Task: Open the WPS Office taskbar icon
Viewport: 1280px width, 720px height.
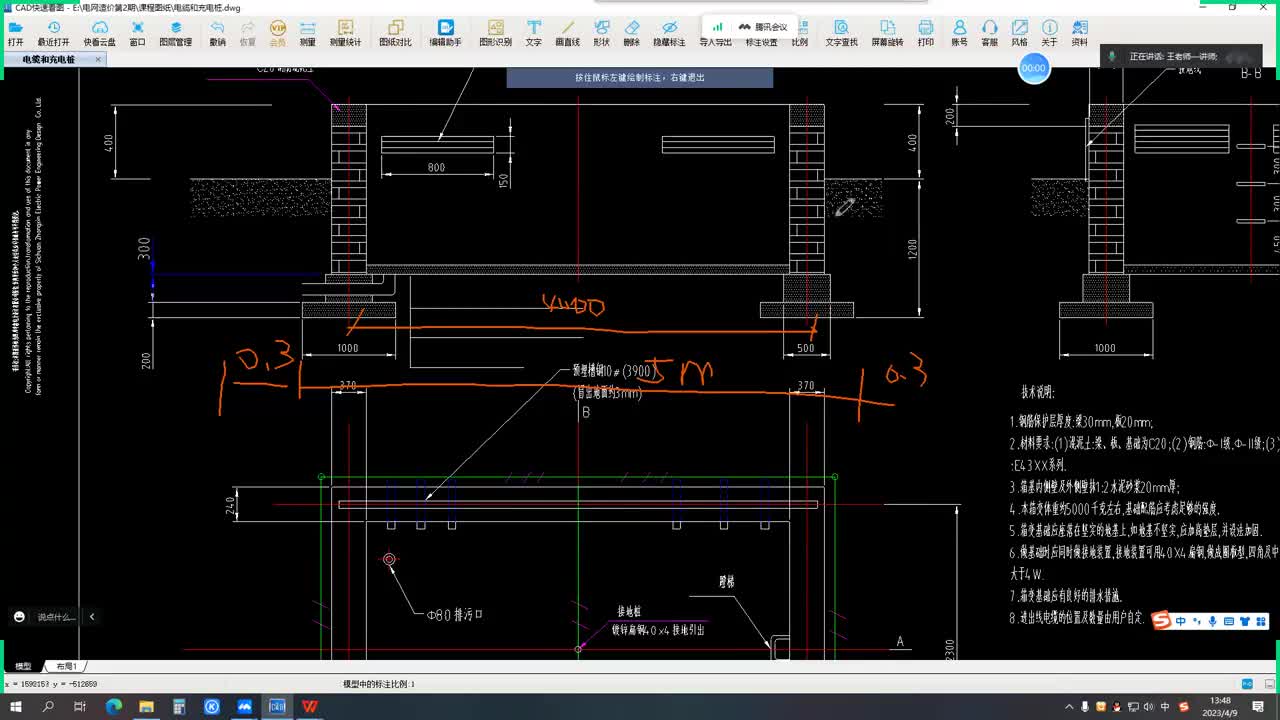Action: point(310,707)
